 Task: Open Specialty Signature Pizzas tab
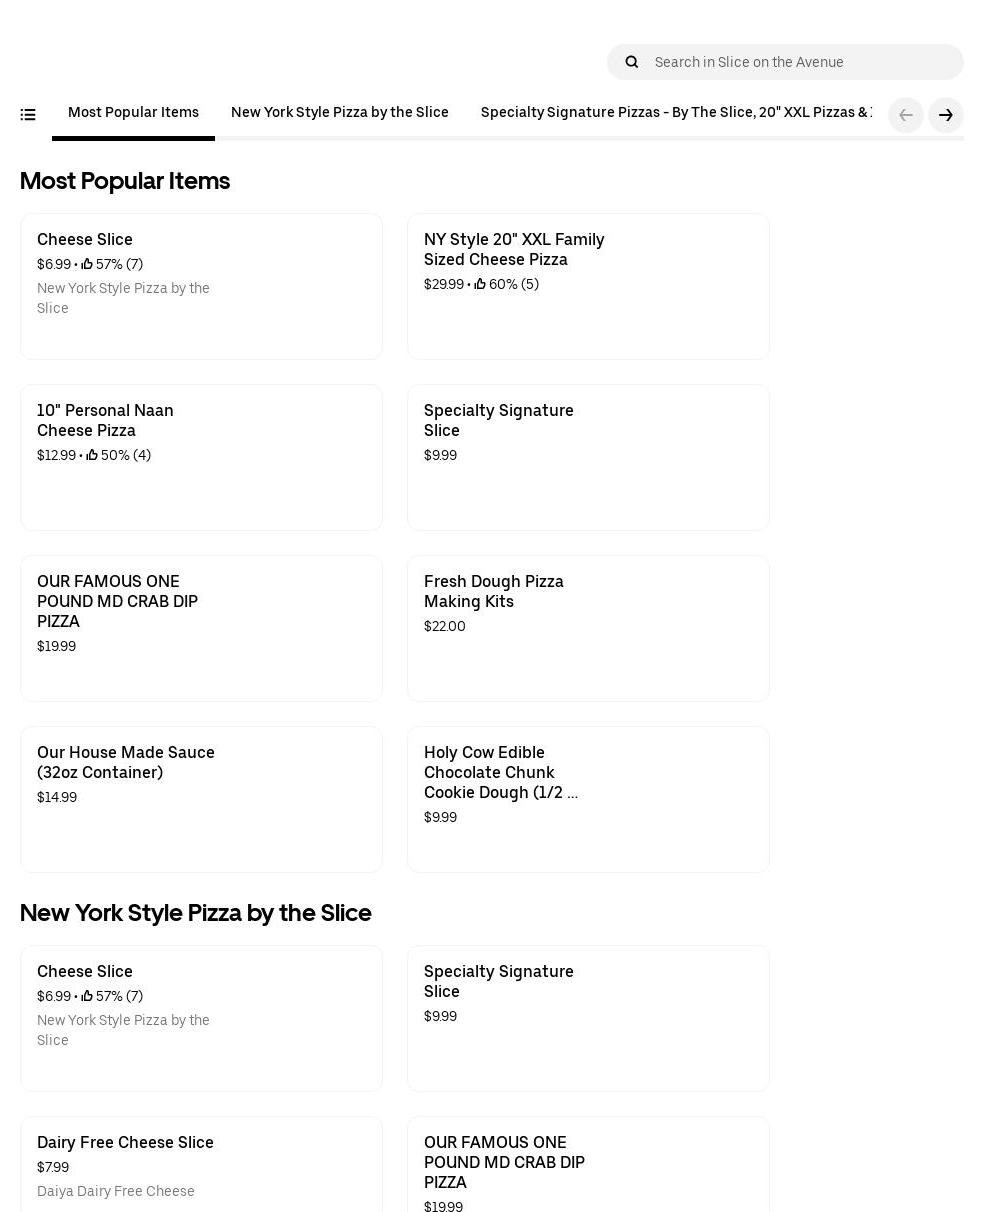tap(675, 113)
